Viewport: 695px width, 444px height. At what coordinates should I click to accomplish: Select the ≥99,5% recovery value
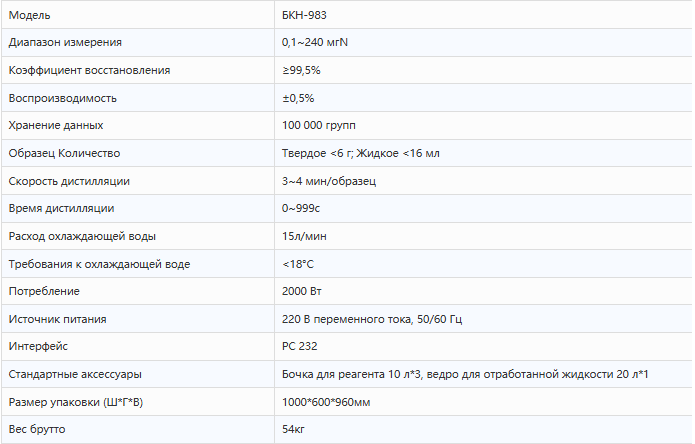[301, 71]
